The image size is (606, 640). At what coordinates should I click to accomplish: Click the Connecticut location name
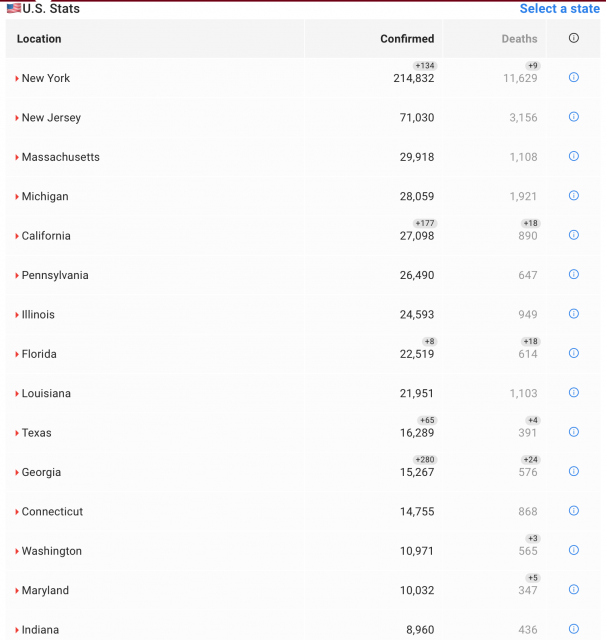pos(52,512)
